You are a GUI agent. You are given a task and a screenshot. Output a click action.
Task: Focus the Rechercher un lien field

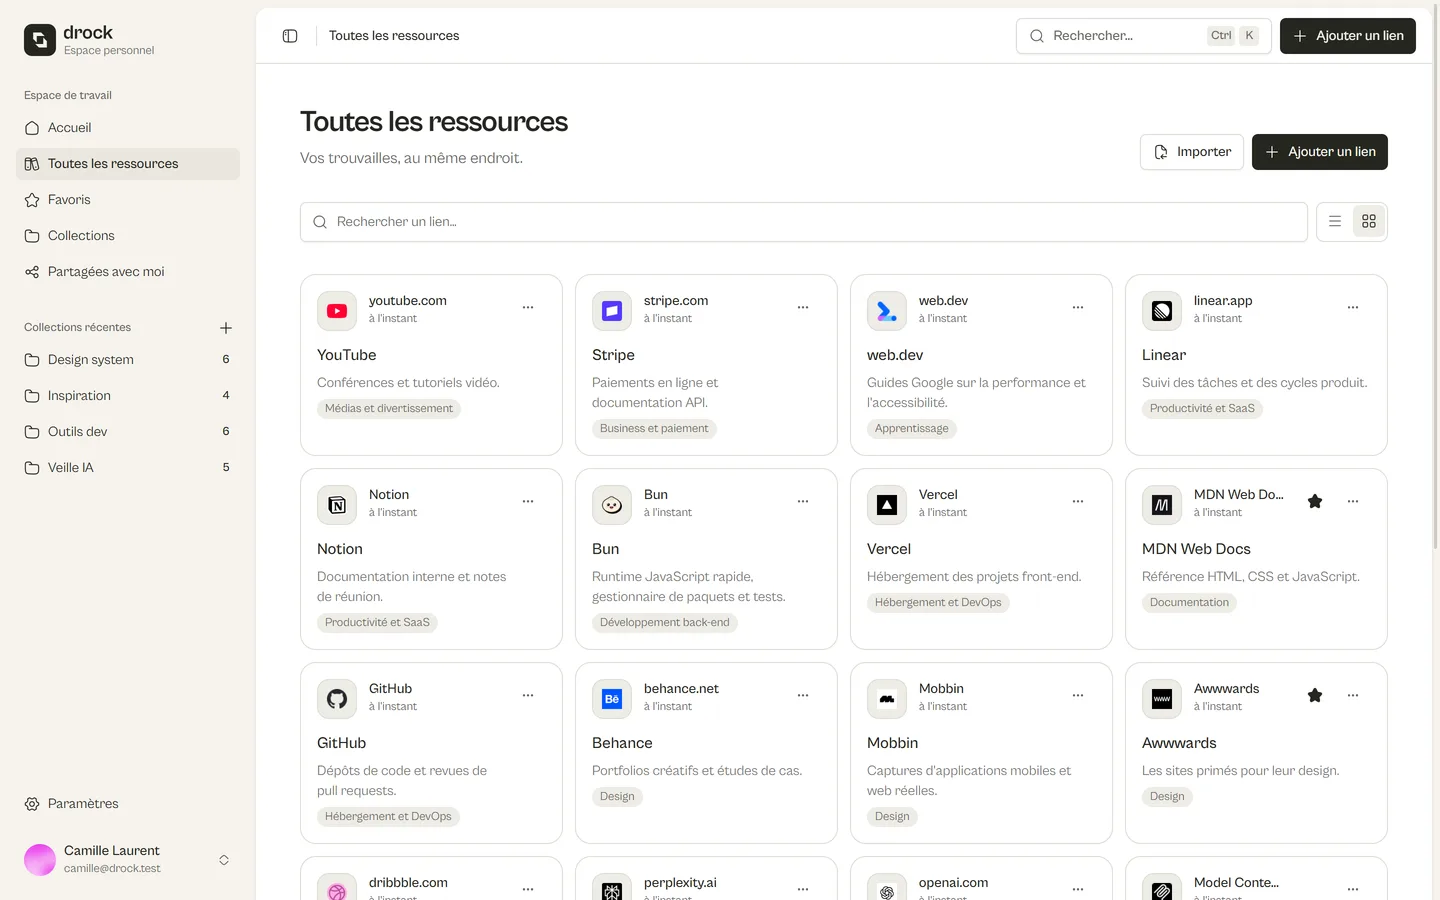[x=804, y=222]
